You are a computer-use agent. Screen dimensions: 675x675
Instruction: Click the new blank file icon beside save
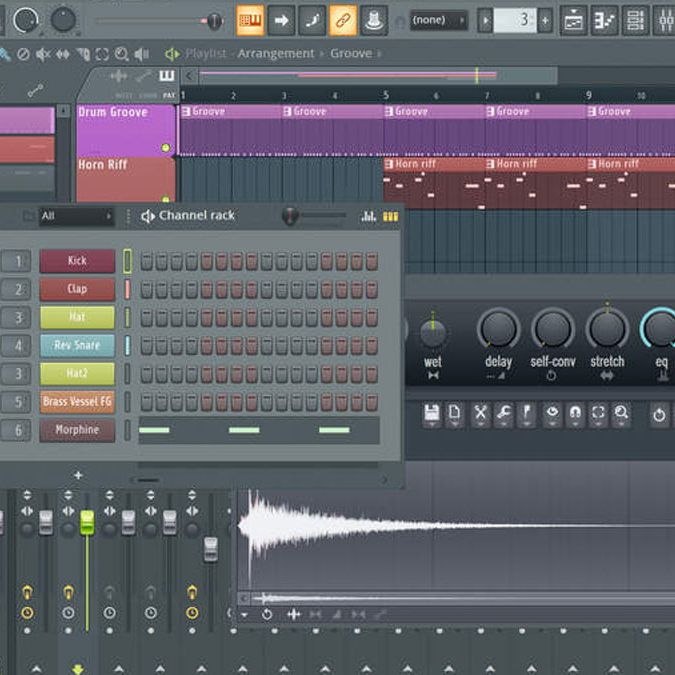[454, 413]
